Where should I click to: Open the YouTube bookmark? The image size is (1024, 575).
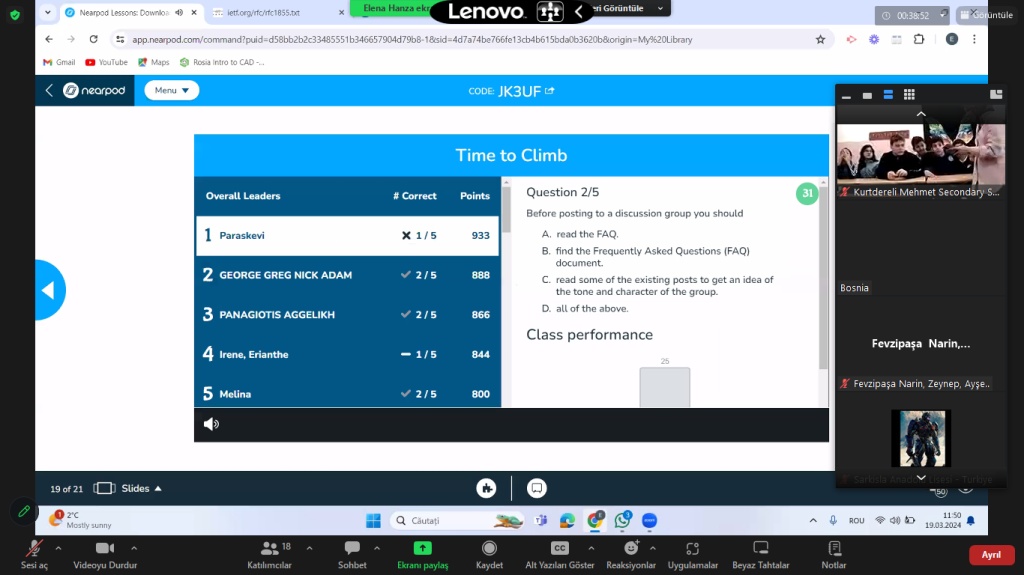(106, 62)
